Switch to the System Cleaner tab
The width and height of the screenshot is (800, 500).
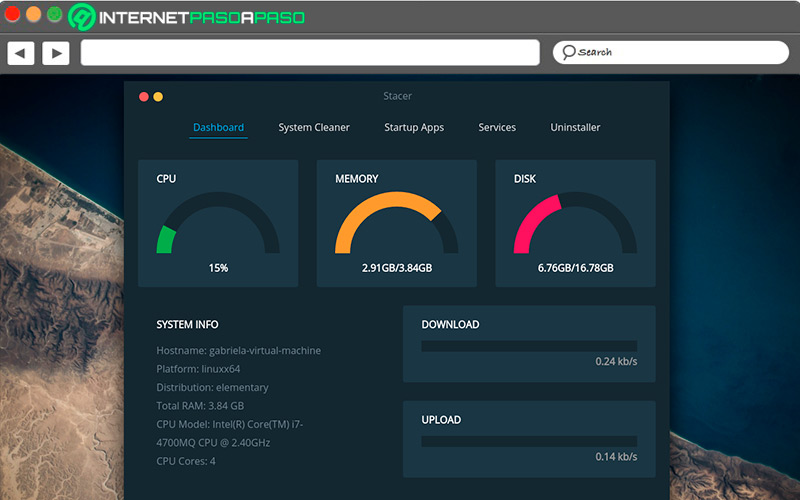[314, 128]
